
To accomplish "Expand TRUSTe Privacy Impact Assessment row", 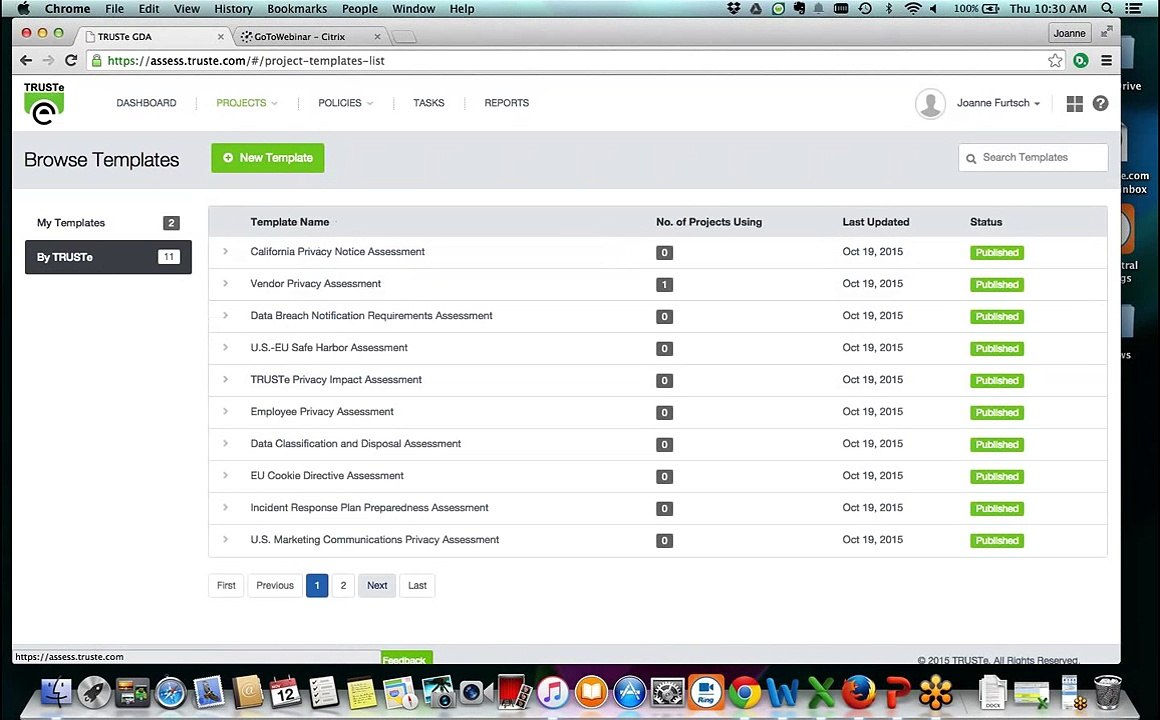I will coord(226,379).
